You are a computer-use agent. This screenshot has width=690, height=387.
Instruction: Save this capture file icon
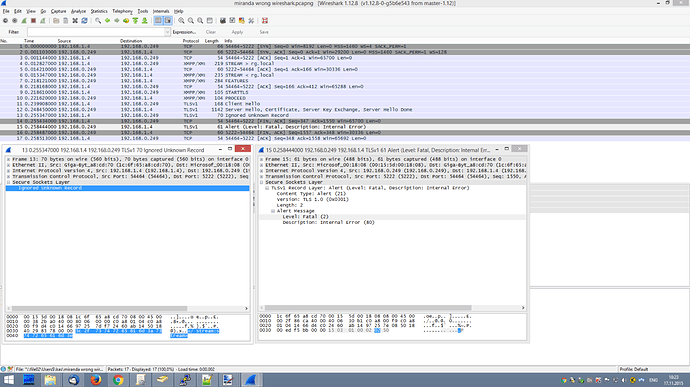click(x=66, y=21)
